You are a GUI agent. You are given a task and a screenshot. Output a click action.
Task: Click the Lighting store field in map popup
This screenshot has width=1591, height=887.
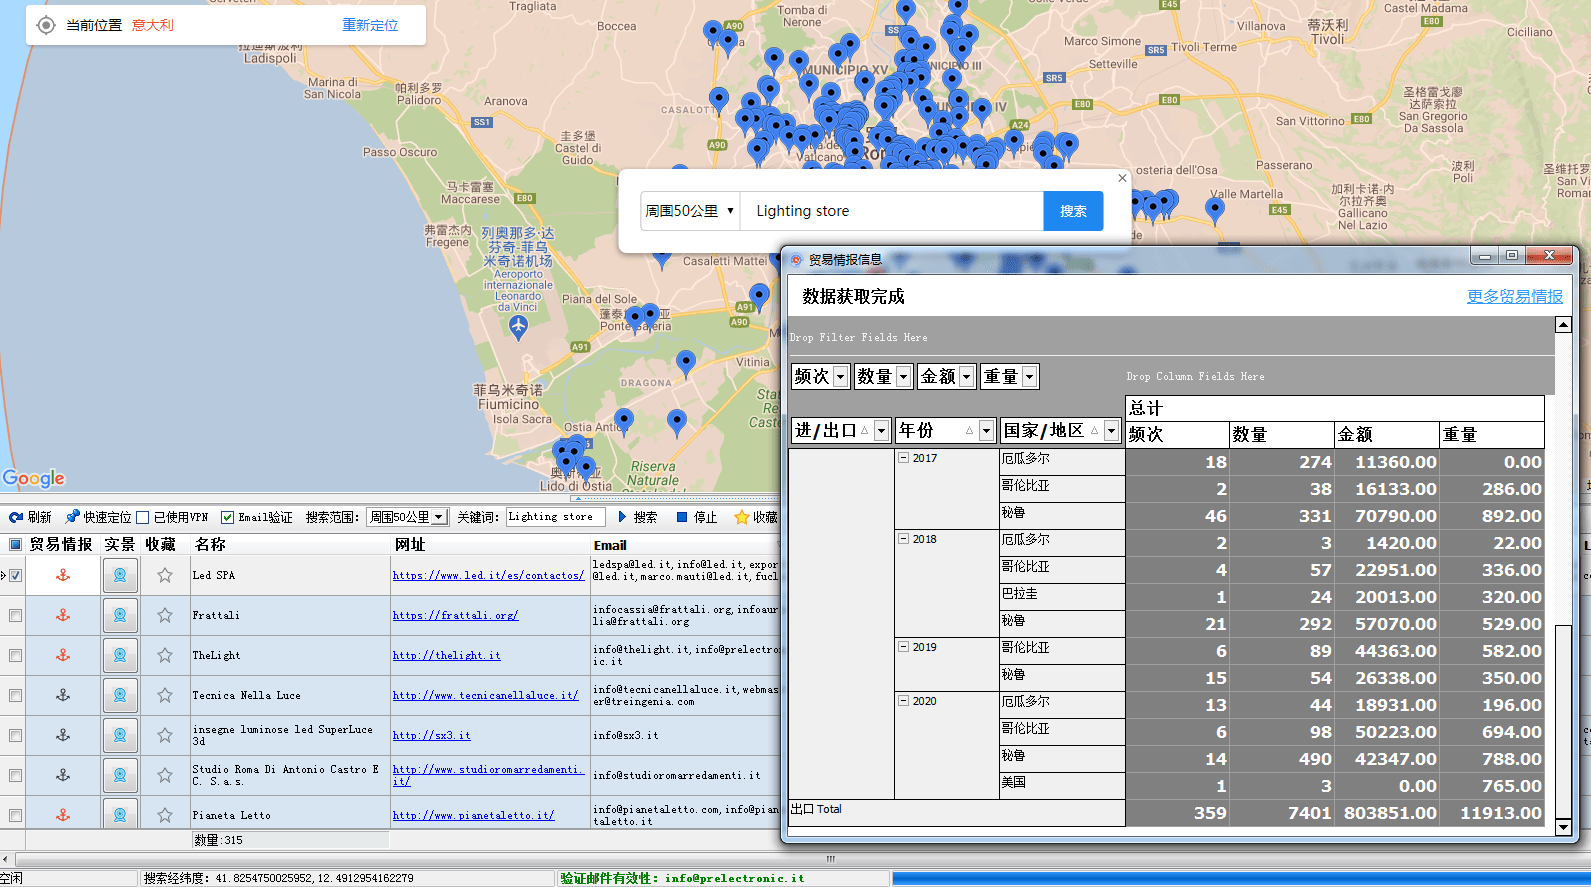click(x=892, y=211)
